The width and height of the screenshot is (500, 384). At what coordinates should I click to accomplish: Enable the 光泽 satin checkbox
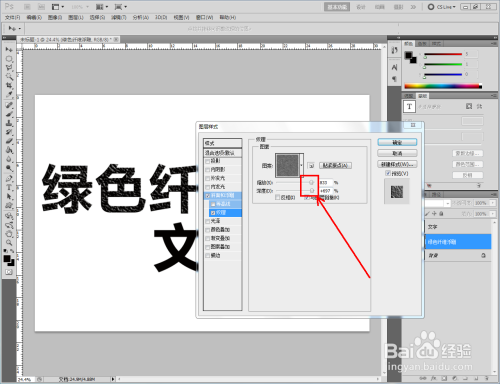[x=208, y=221]
